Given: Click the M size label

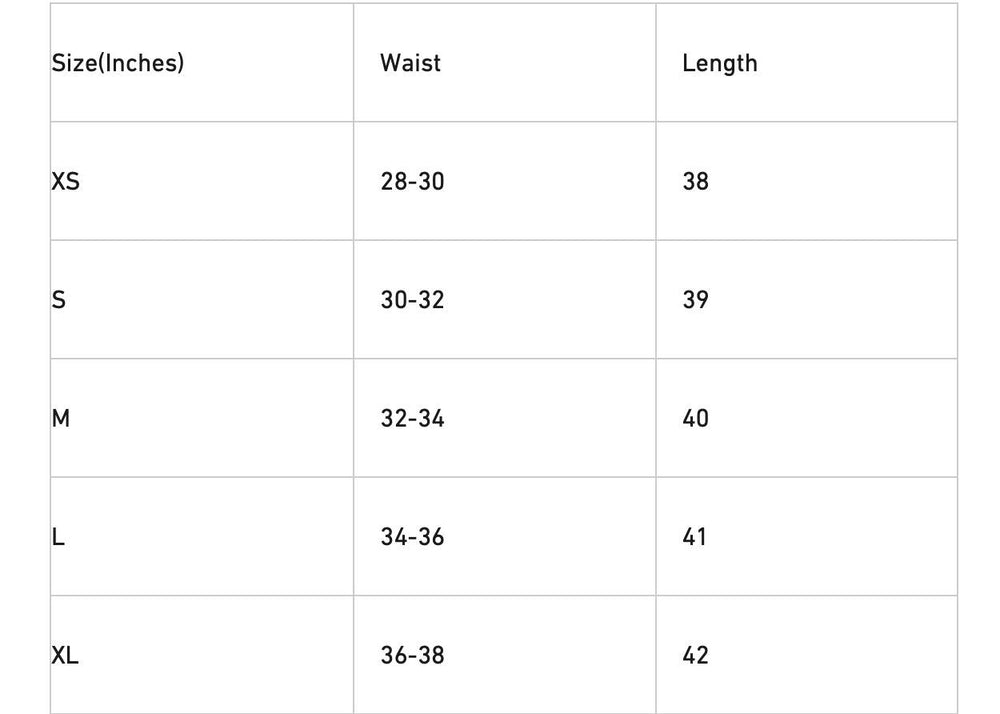Looking at the screenshot, I should (60, 418).
